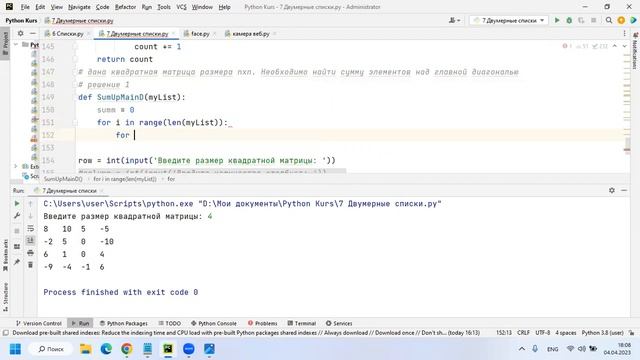Screen dimensions: 640x360
Task: Click the orange IDE updates icon
Action: pos(621,20)
